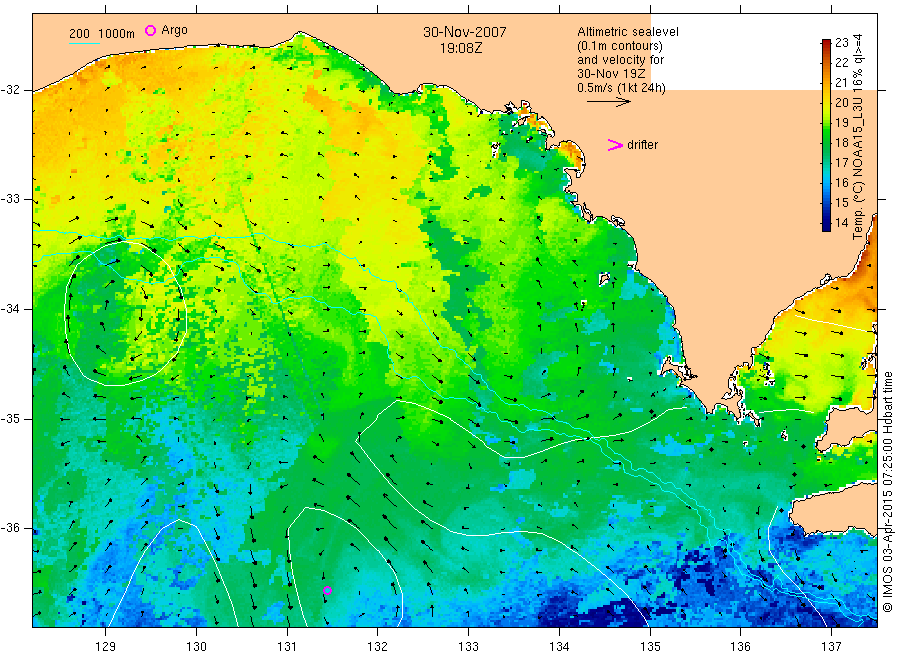900x660 pixels.
Task: Click the '19:08Z' time label
Action: pyautogui.click(x=461, y=48)
